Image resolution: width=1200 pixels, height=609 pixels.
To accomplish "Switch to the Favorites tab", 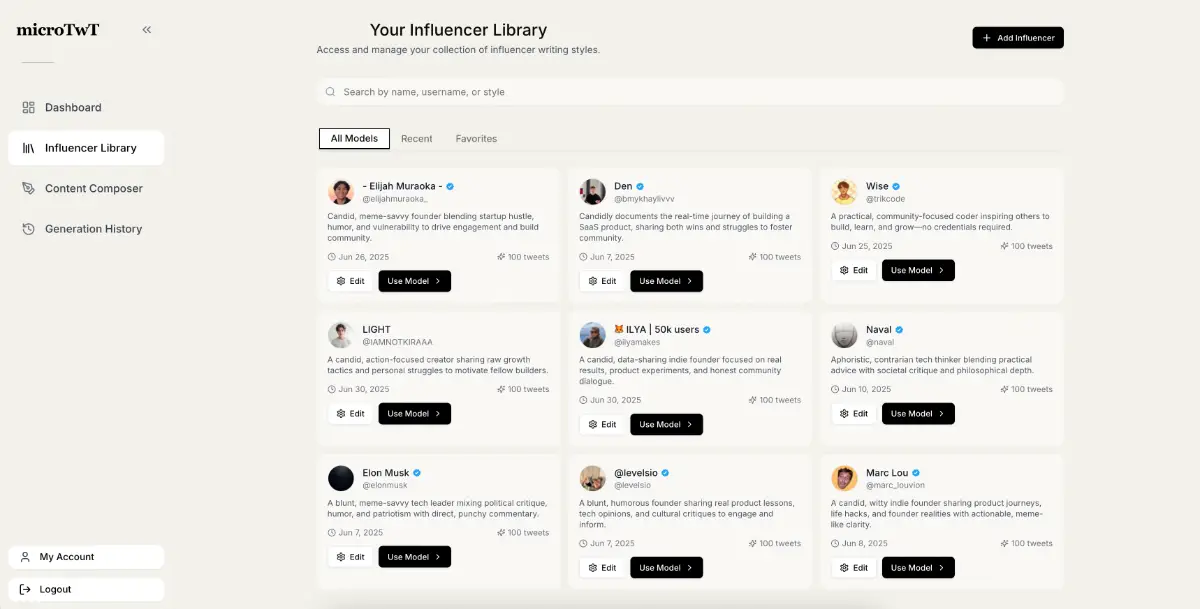I will click(x=476, y=139).
